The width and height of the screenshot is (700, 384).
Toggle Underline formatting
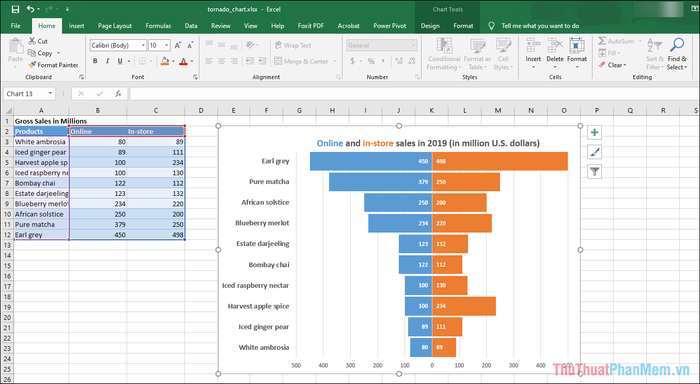pyautogui.click(x=120, y=61)
